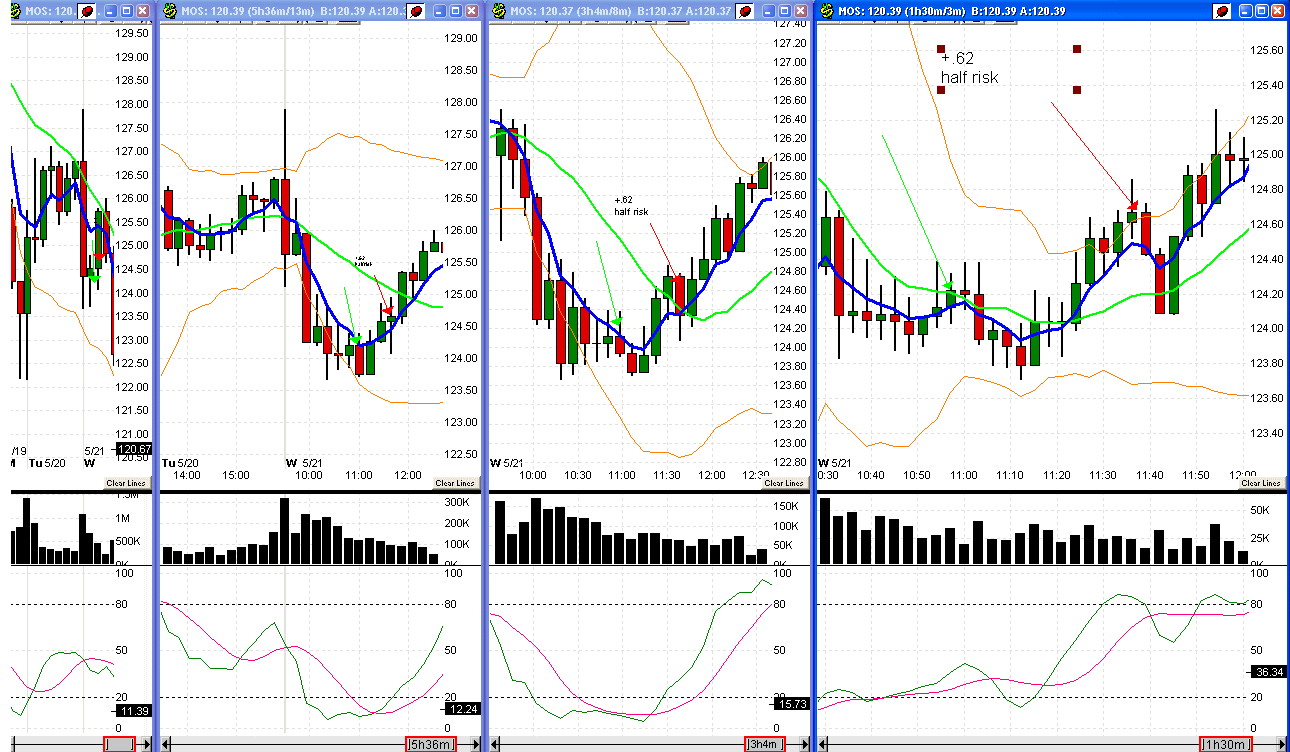Click the right scroll arrow below the 5h36m chart

tap(475, 744)
